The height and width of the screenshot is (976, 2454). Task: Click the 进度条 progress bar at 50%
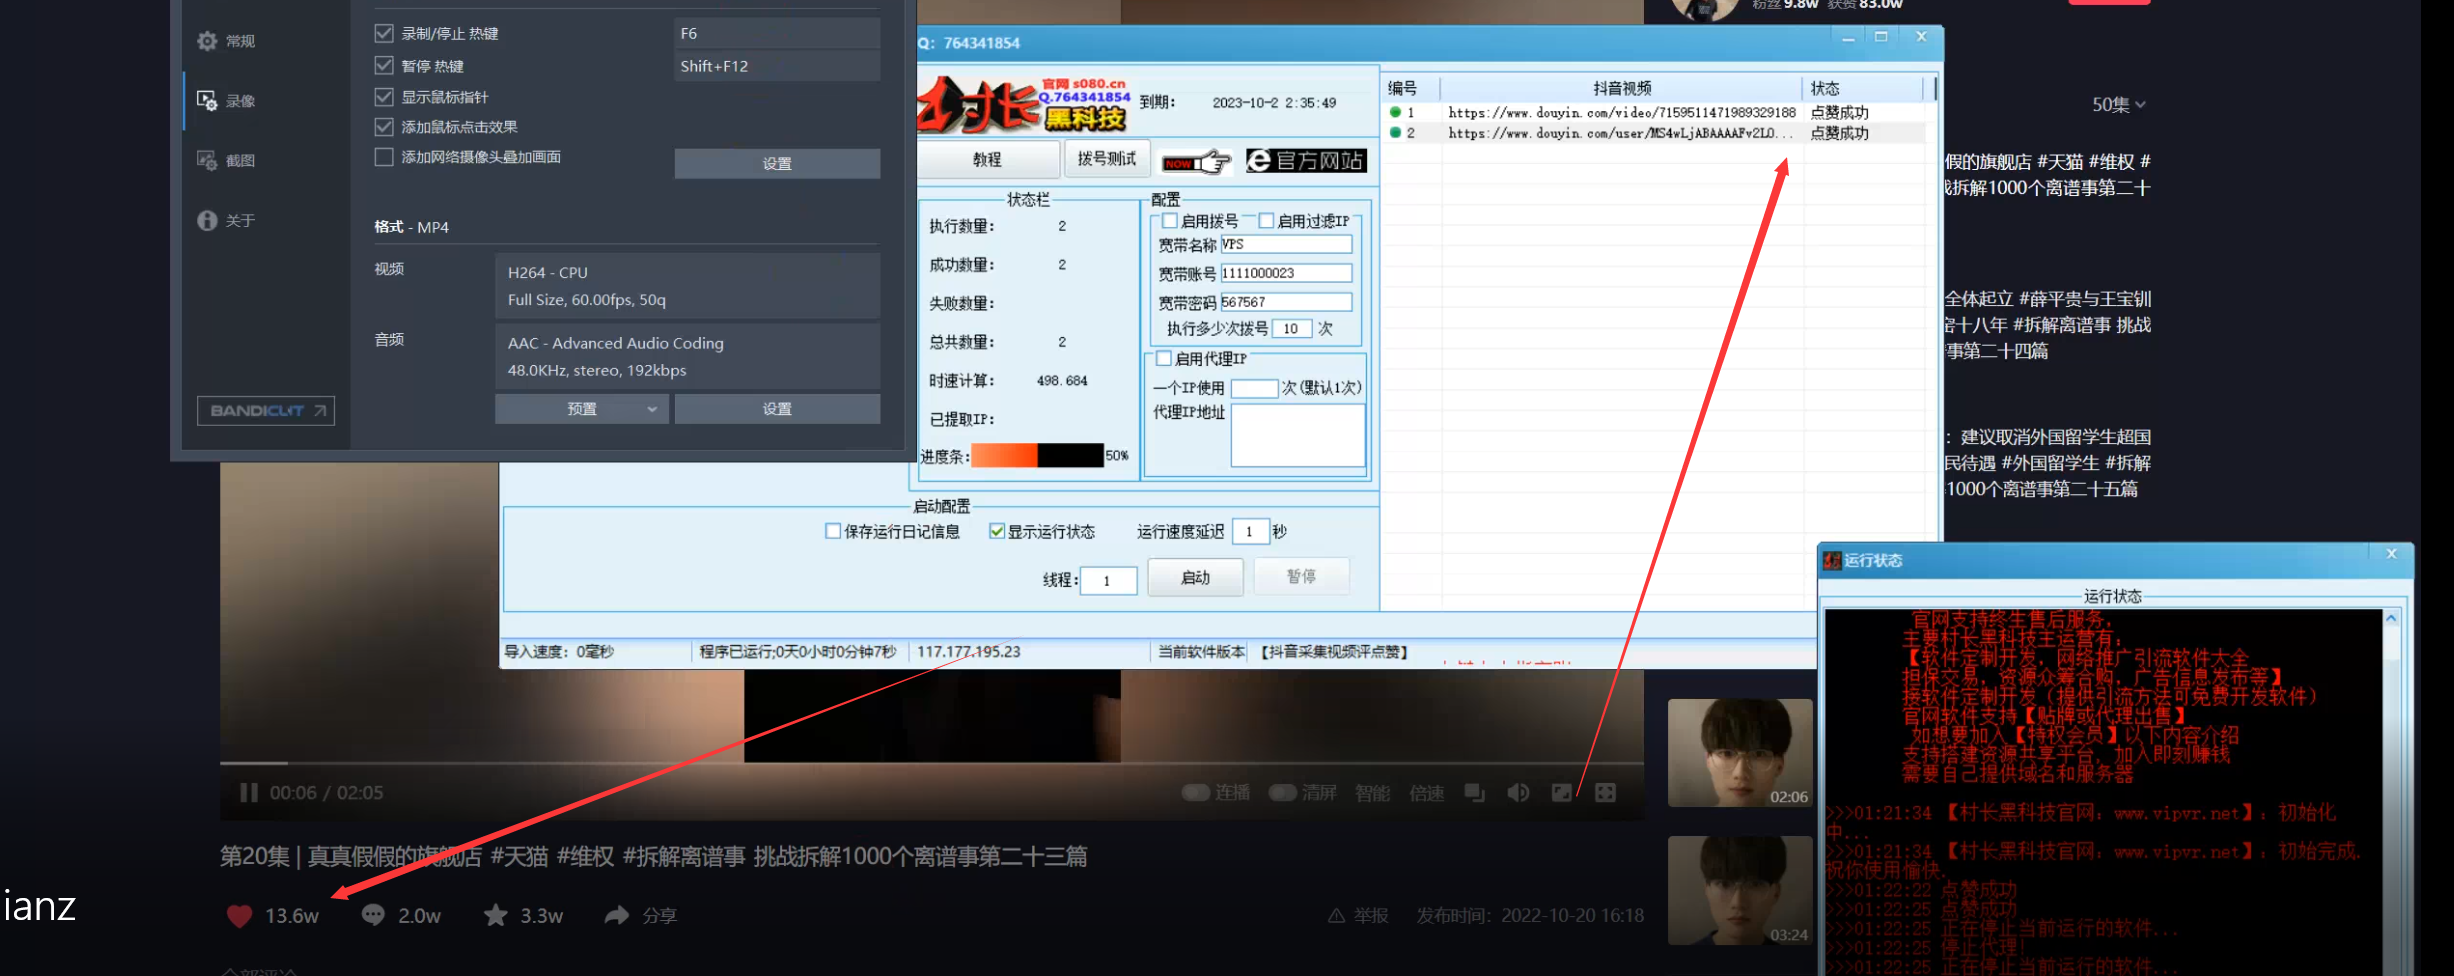(x=1037, y=456)
